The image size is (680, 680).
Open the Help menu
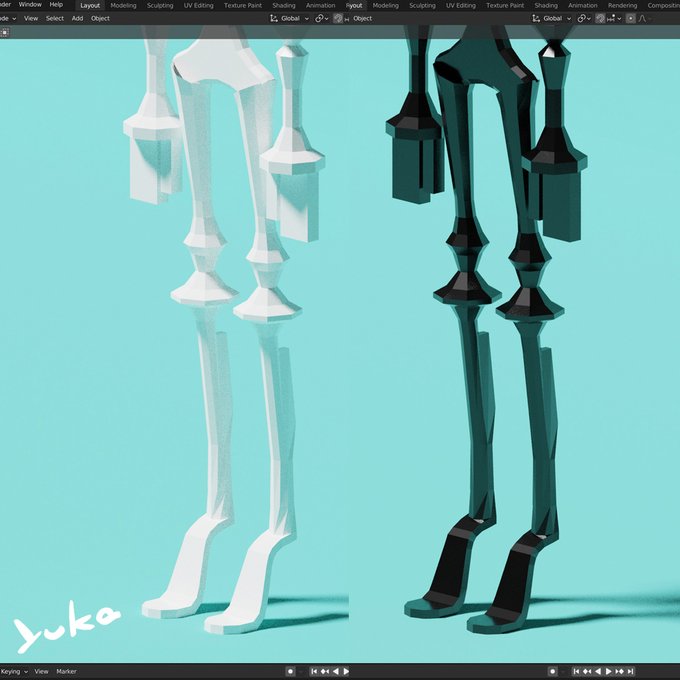pos(56,4)
